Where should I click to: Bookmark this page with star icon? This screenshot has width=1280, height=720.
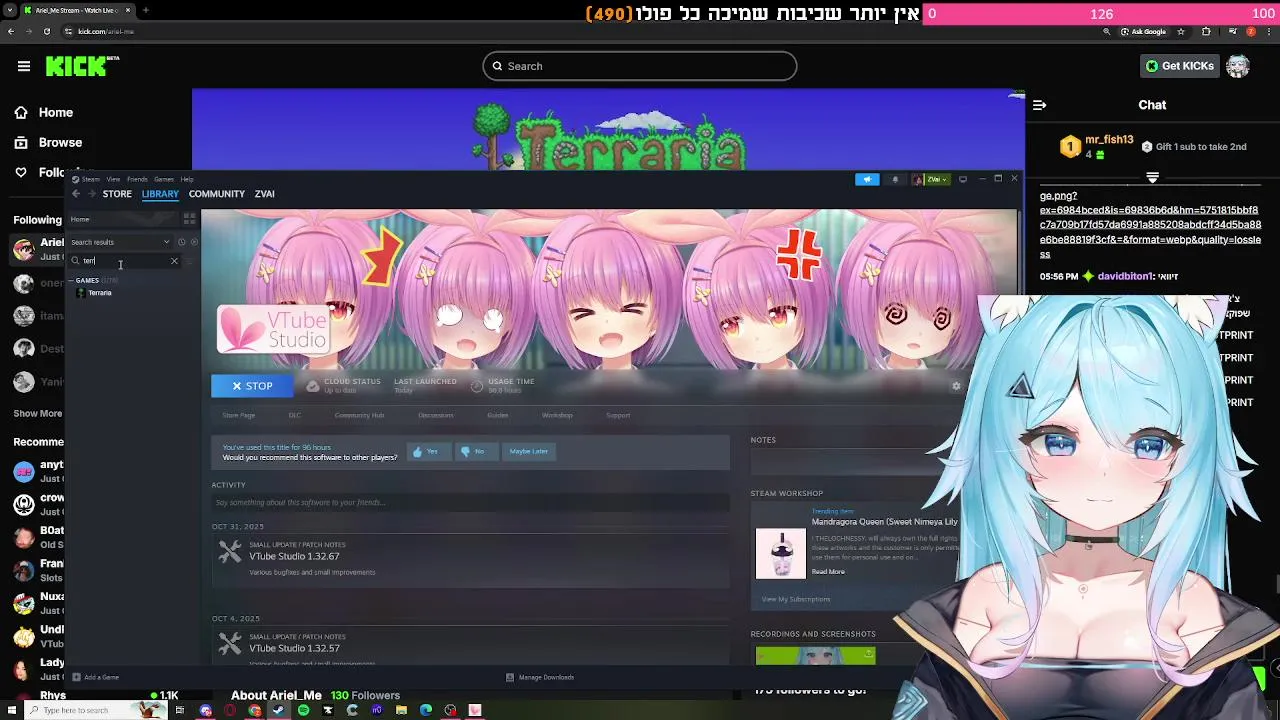[x=1180, y=31]
